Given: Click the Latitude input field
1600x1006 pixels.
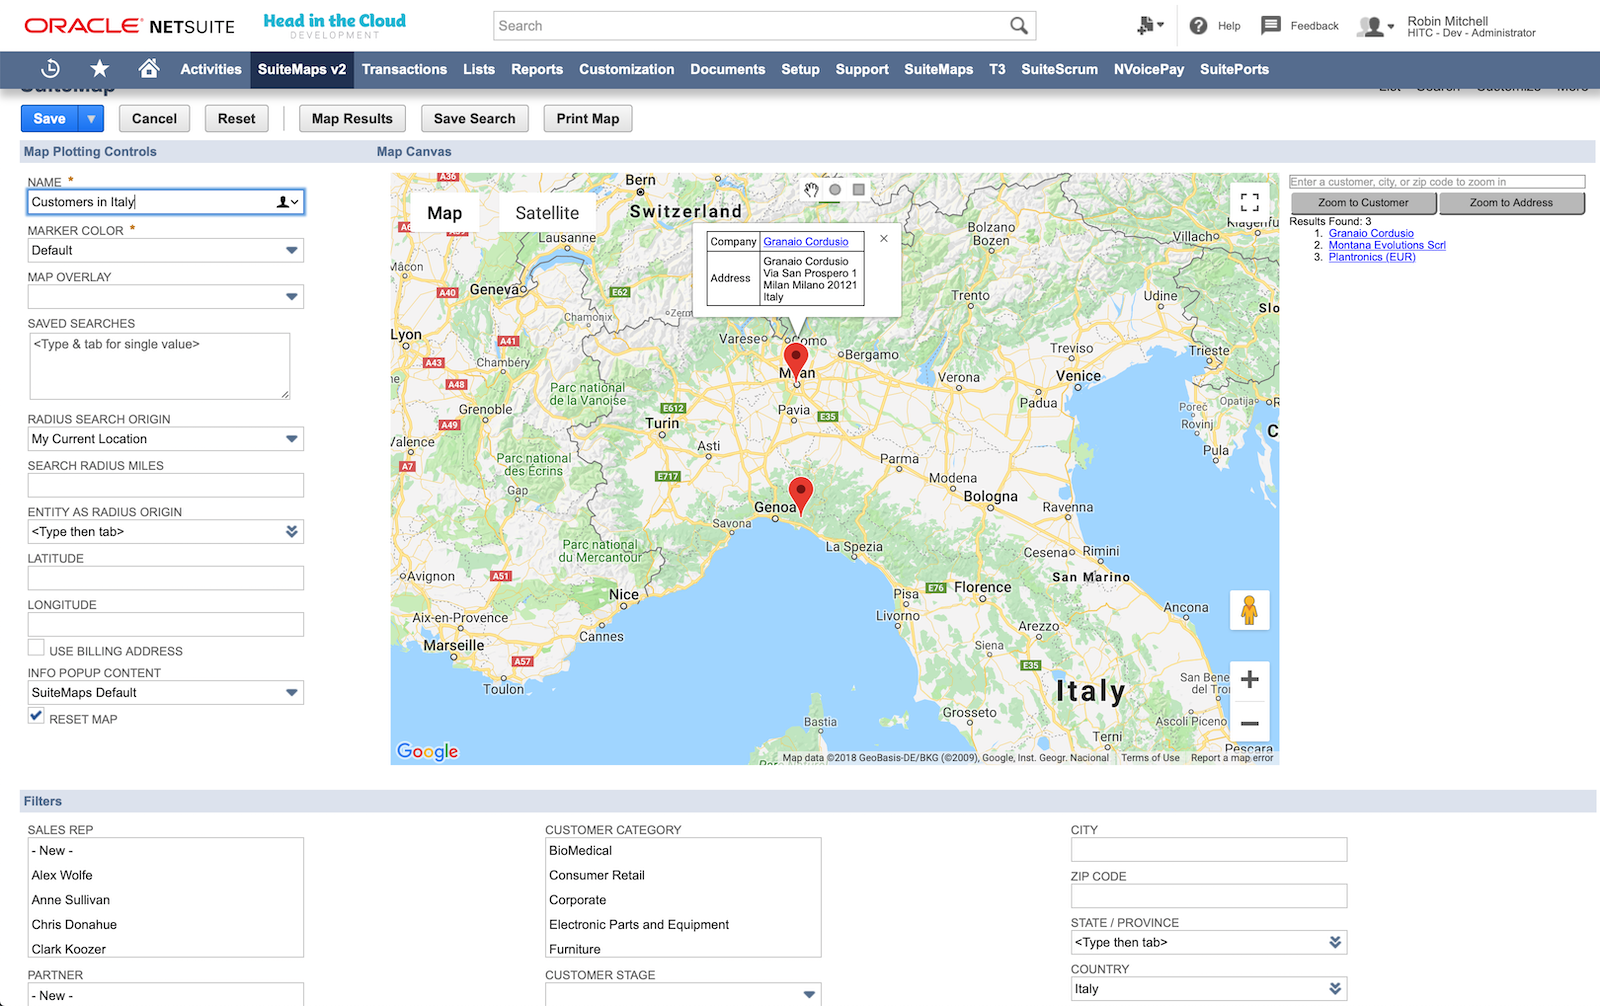Looking at the screenshot, I should 165,578.
